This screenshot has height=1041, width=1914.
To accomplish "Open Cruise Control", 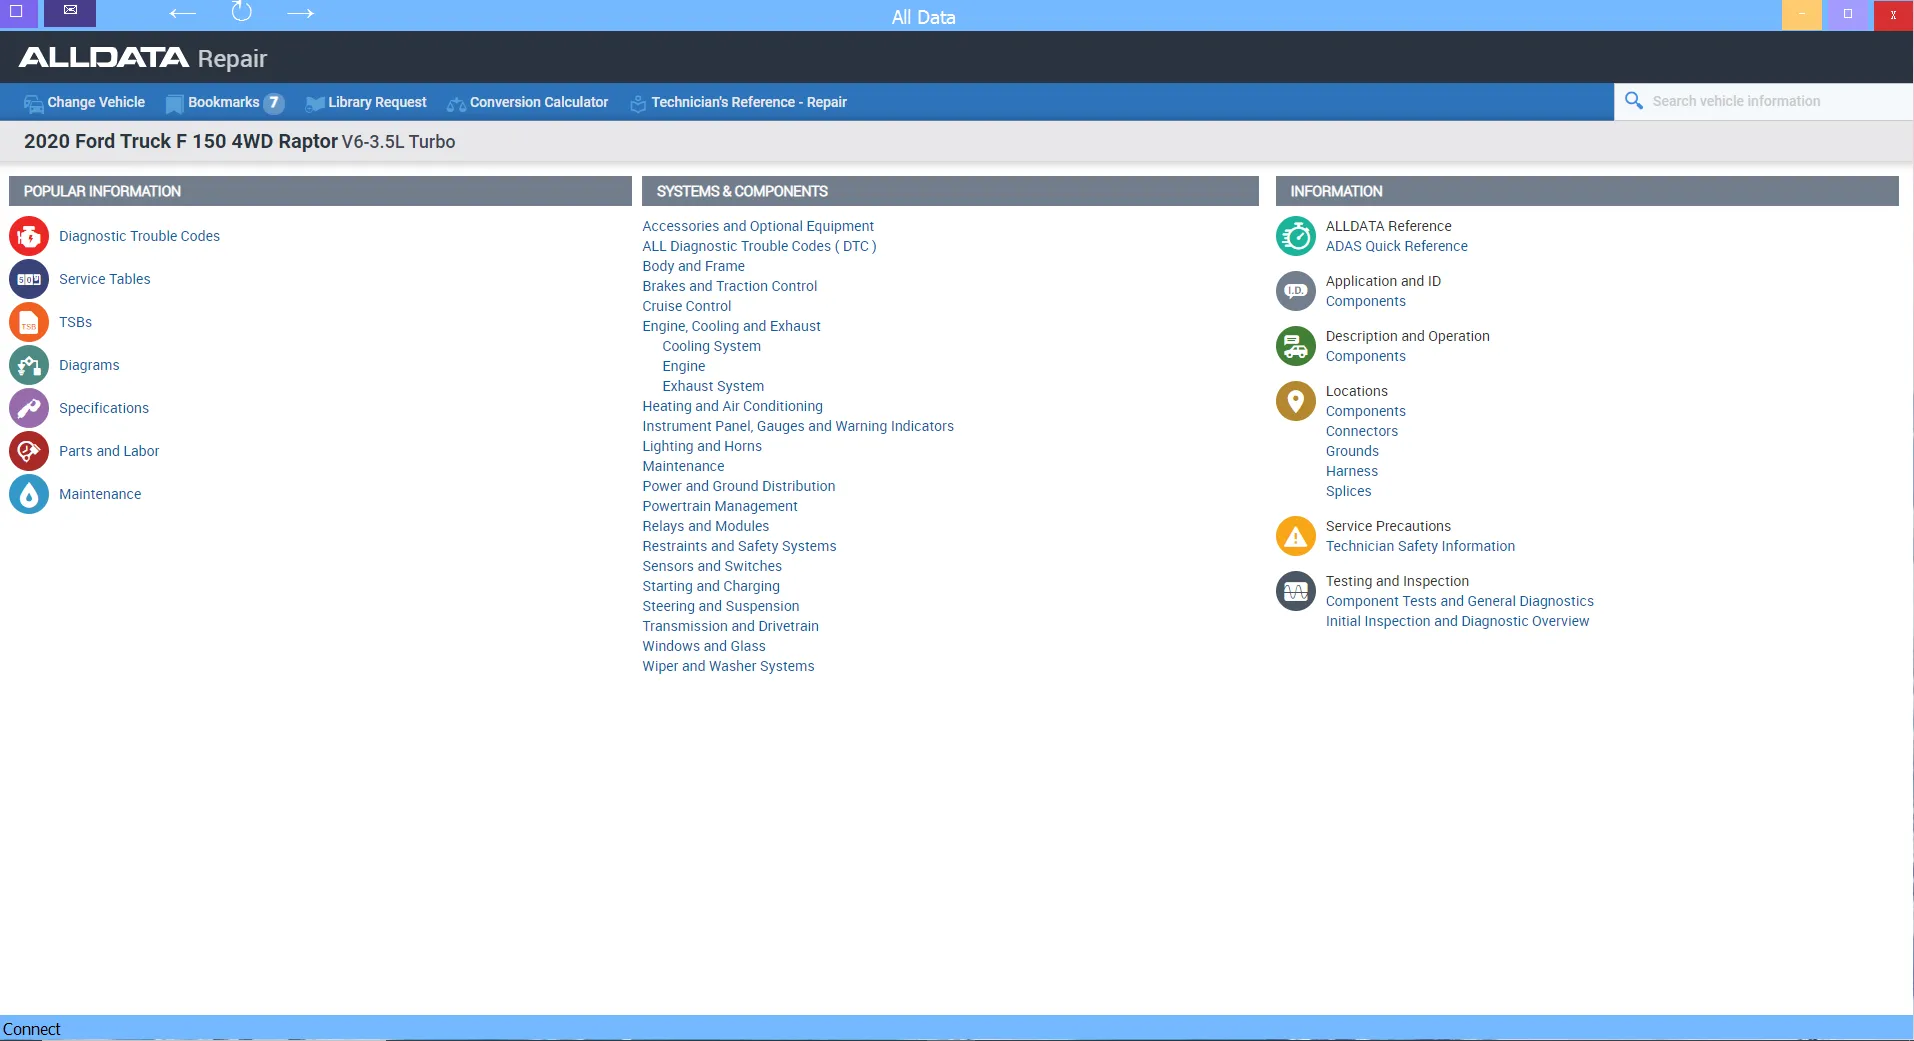I will pos(686,306).
